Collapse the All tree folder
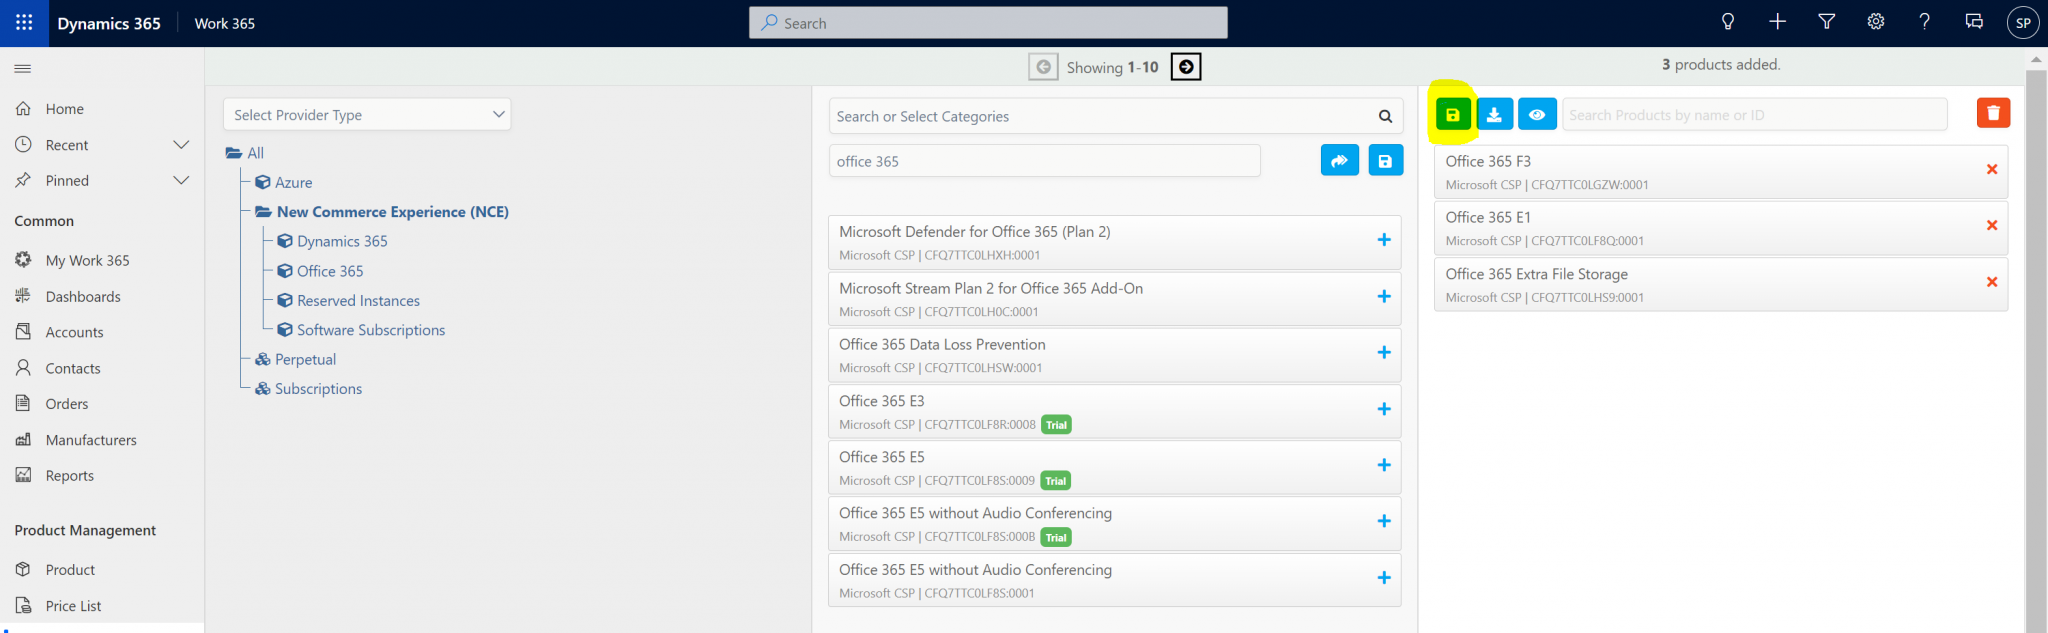The image size is (2048, 633). click(245, 153)
